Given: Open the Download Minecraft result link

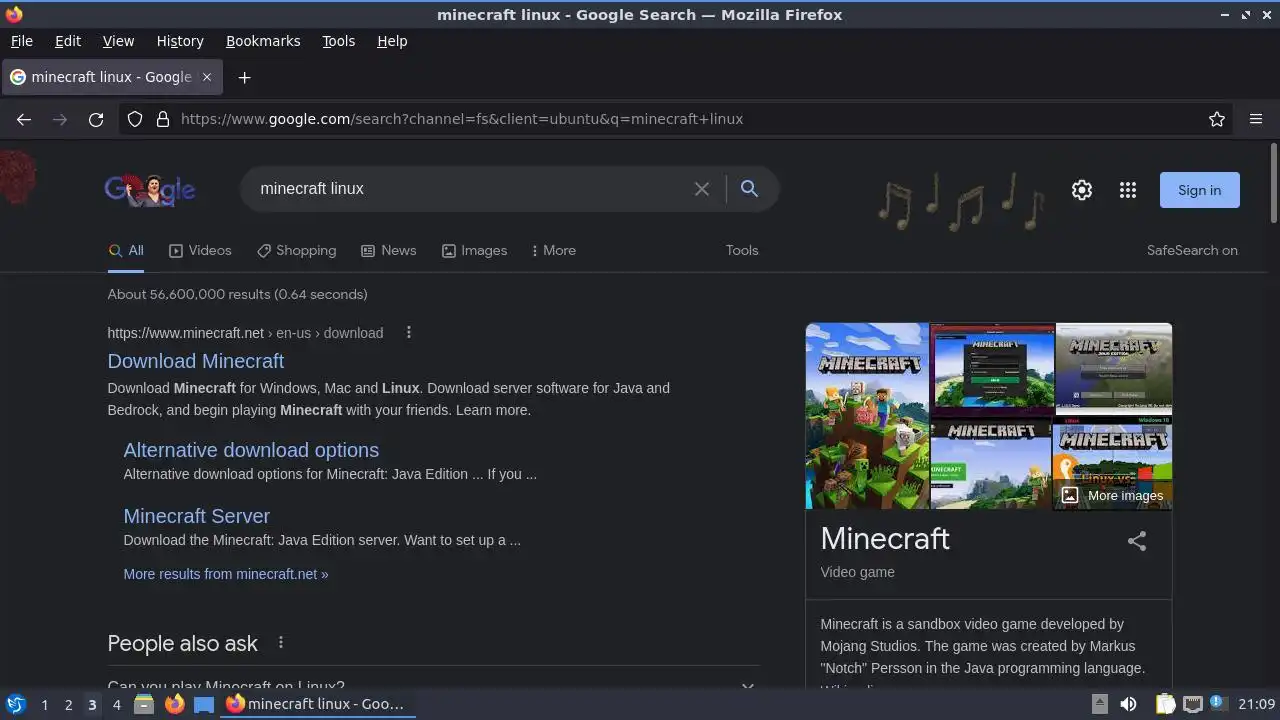Looking at the screenshot, I should (196, 361).
